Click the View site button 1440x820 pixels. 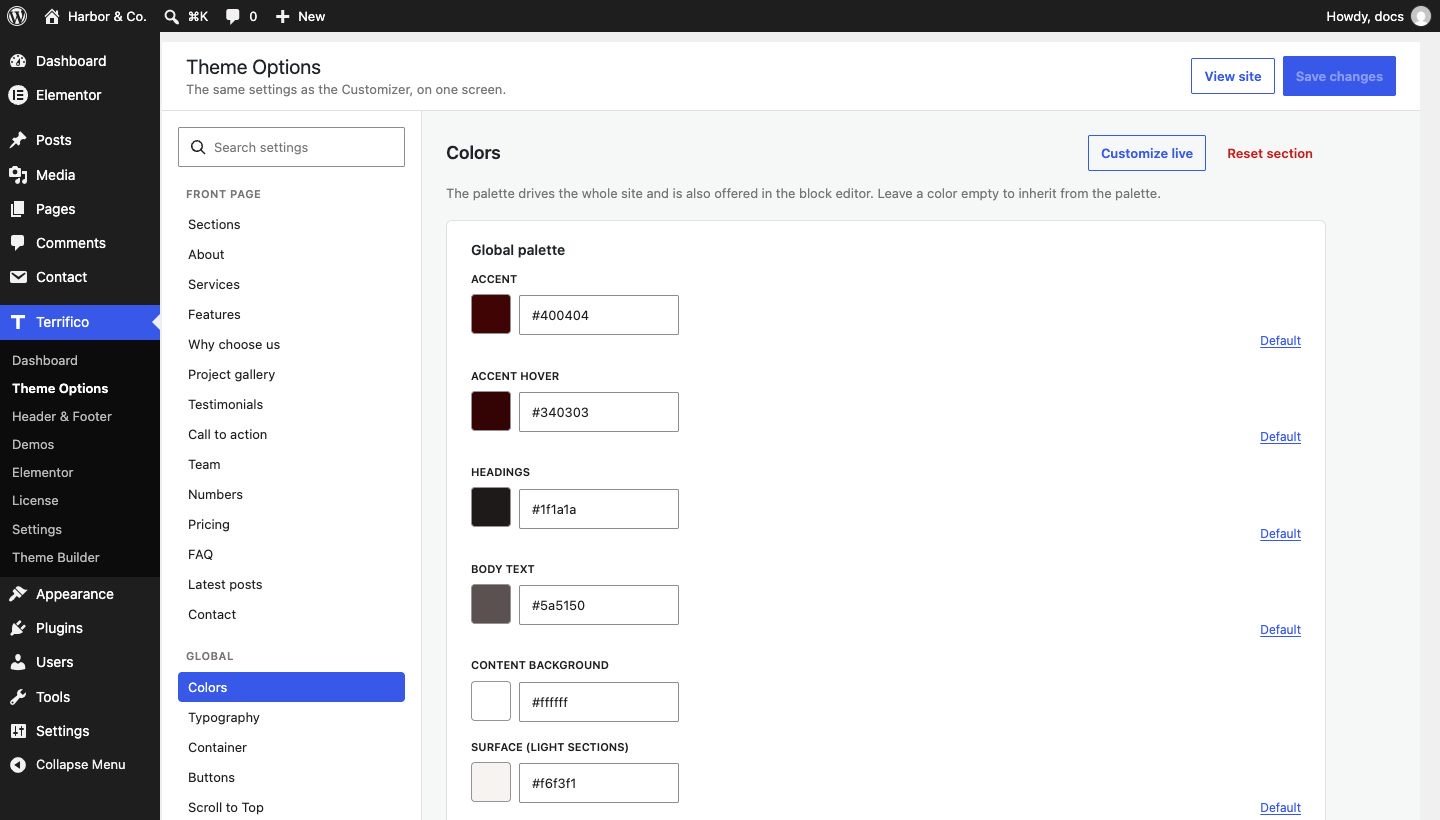pos(1233,76)
